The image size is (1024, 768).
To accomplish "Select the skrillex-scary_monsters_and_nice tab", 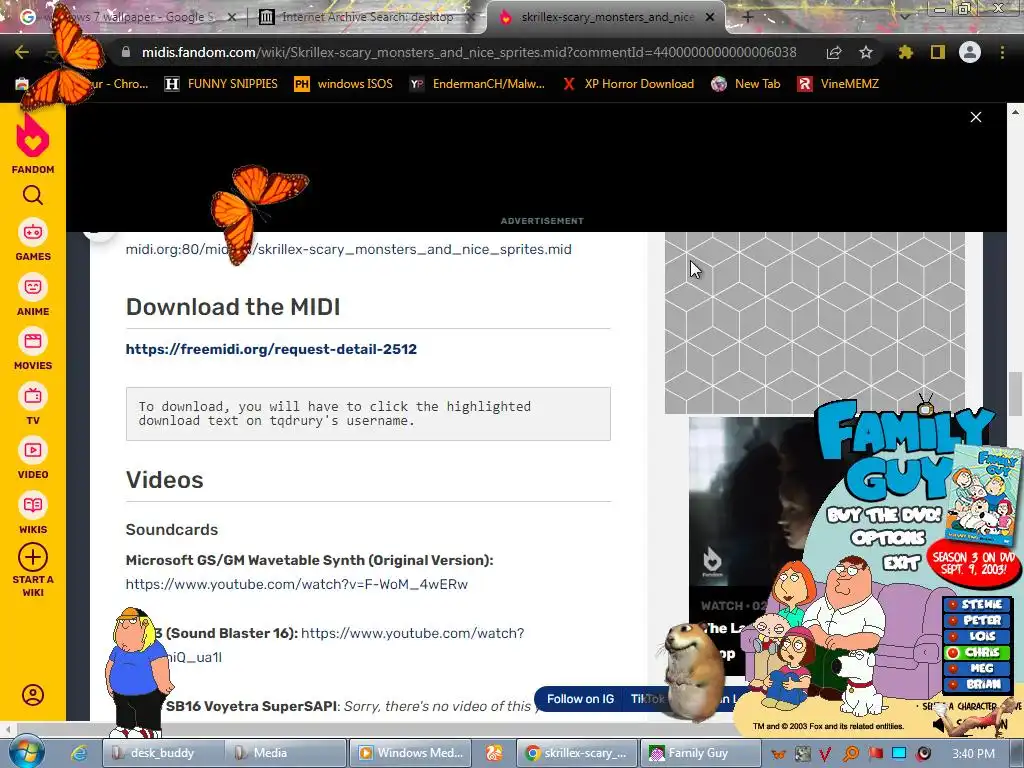I will [x=606, y=17].
